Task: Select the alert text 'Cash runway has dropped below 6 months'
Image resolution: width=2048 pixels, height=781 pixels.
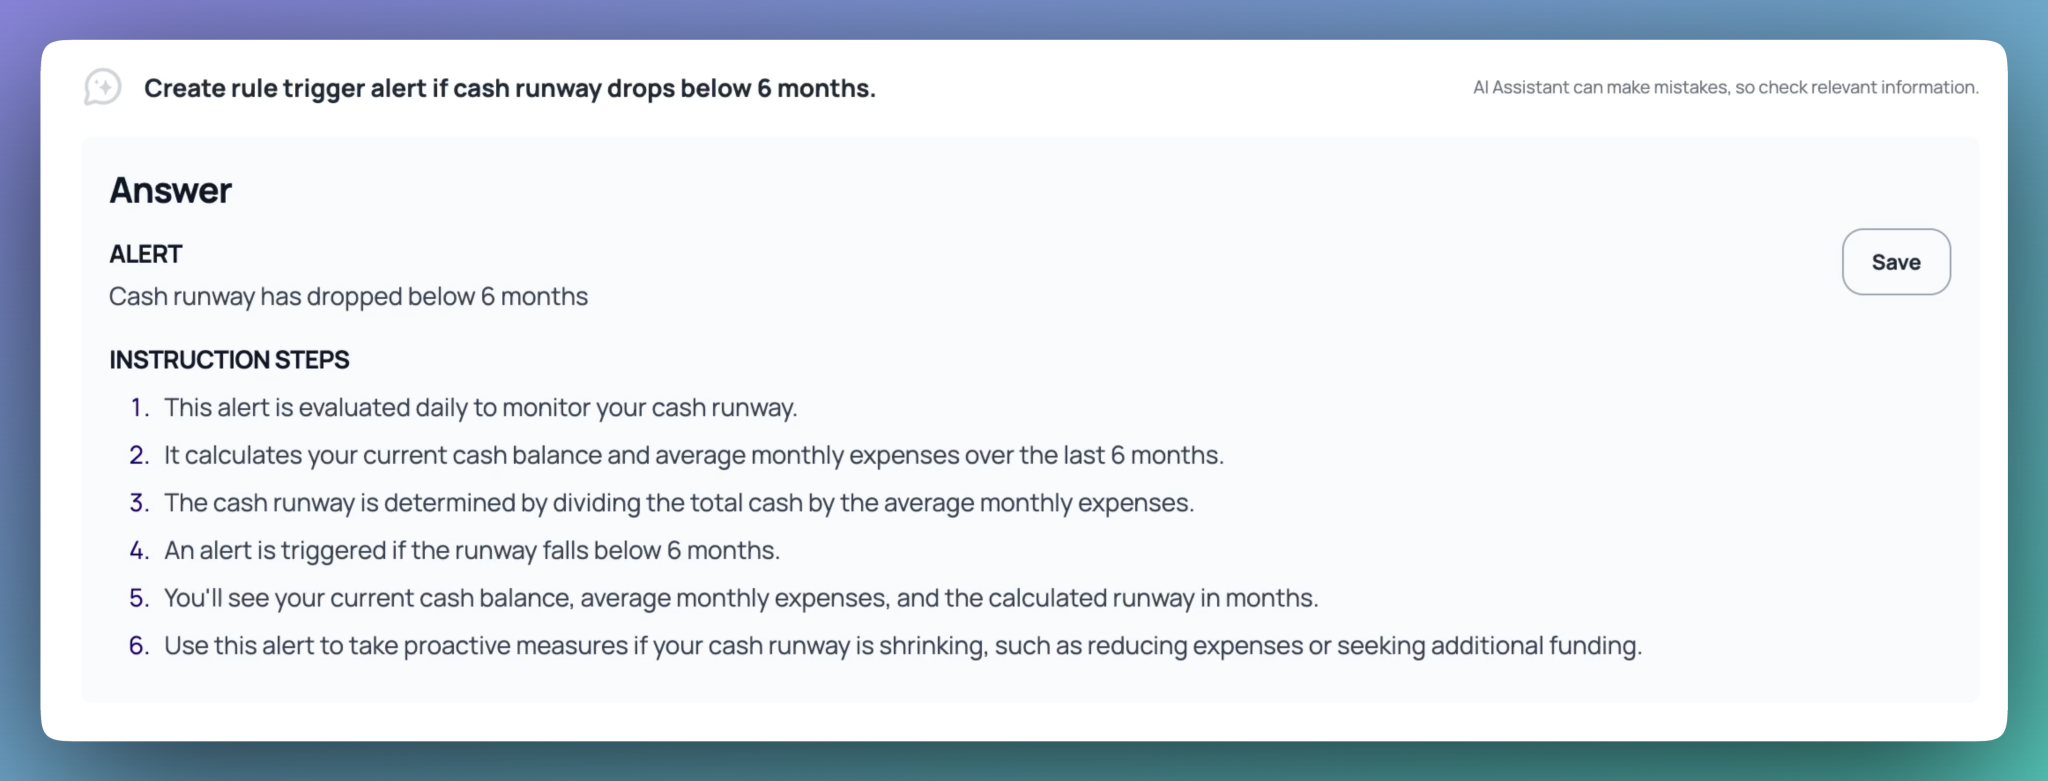Action: point(348,297)
